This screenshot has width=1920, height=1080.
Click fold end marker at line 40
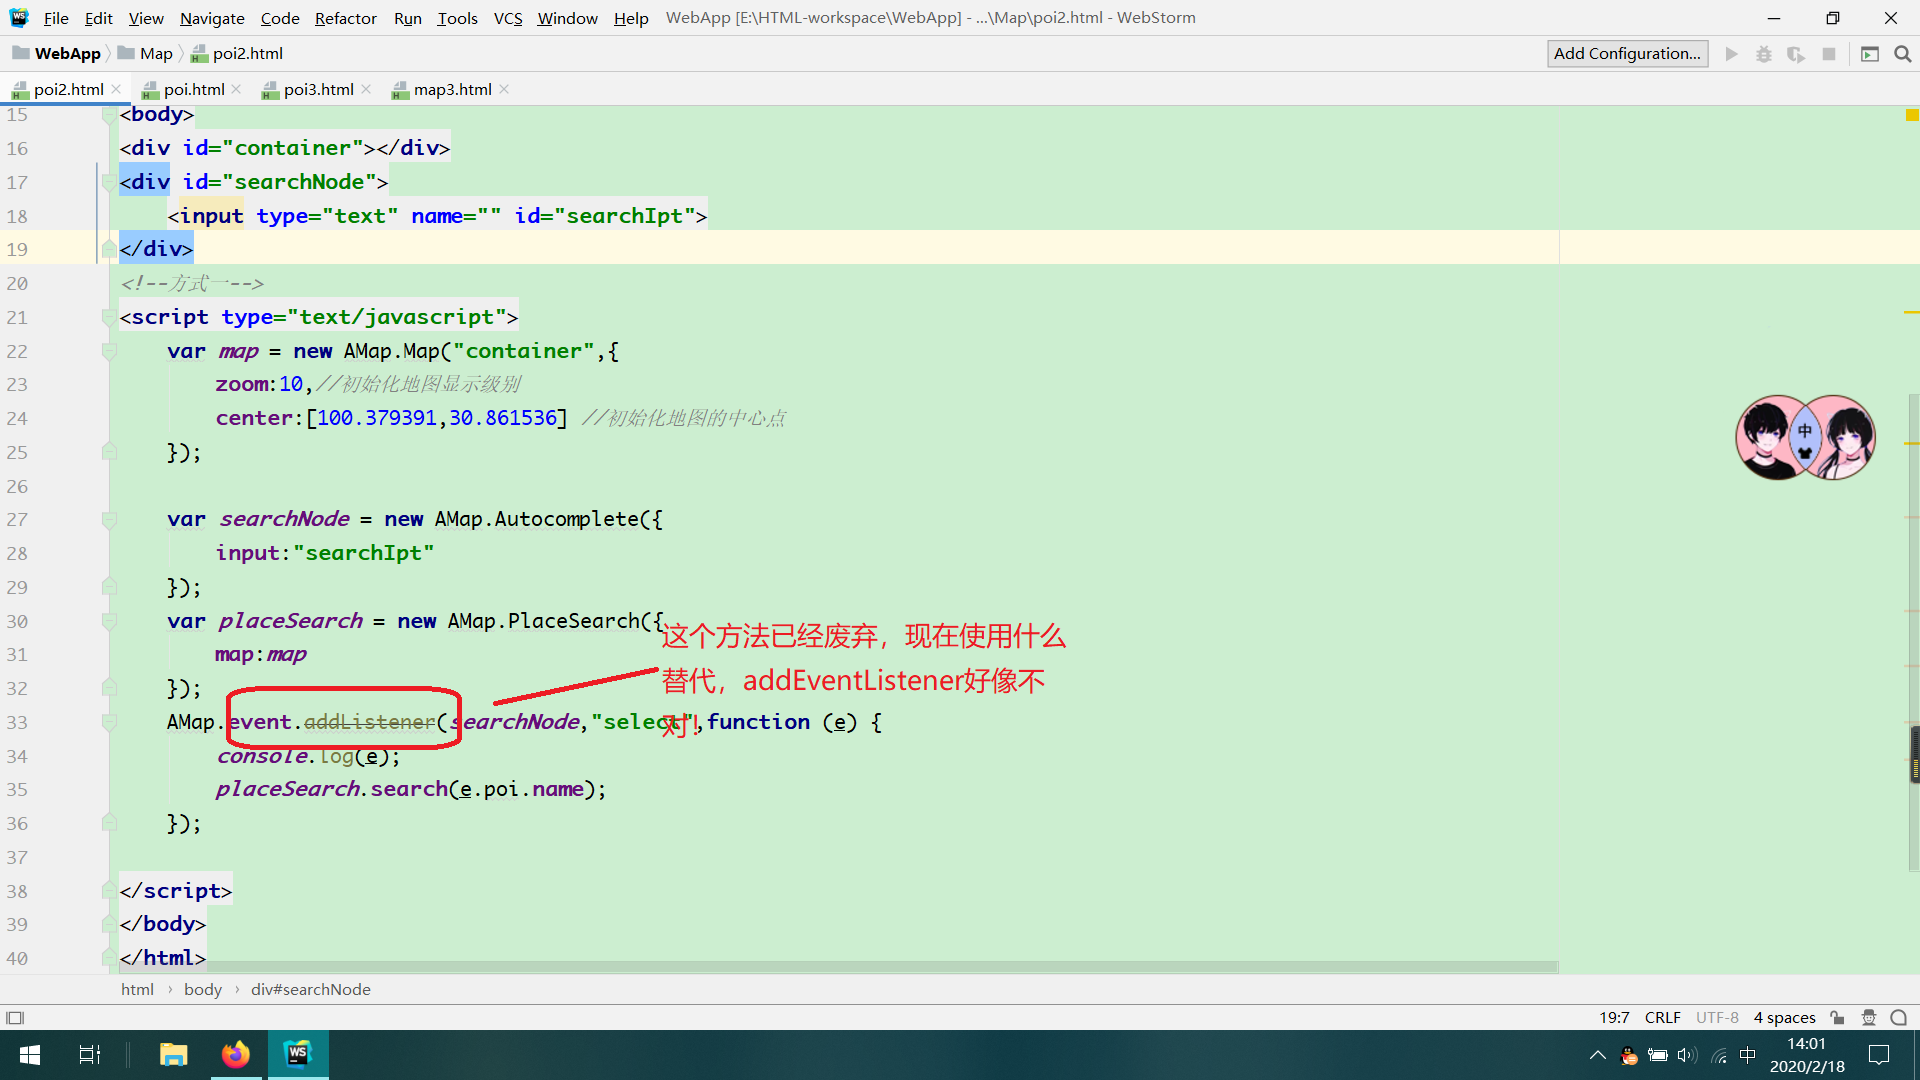pos(109,958)
